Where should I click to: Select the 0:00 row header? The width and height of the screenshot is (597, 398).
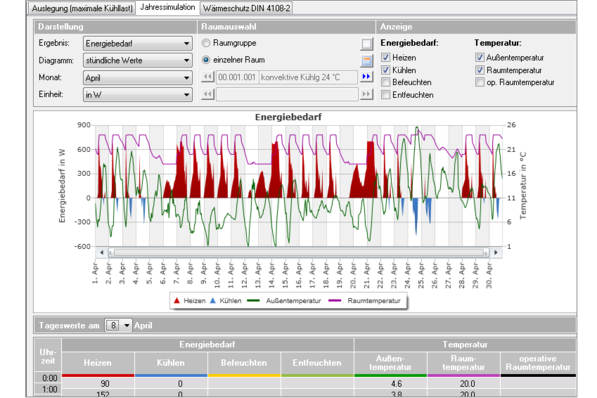click(48, 378)
